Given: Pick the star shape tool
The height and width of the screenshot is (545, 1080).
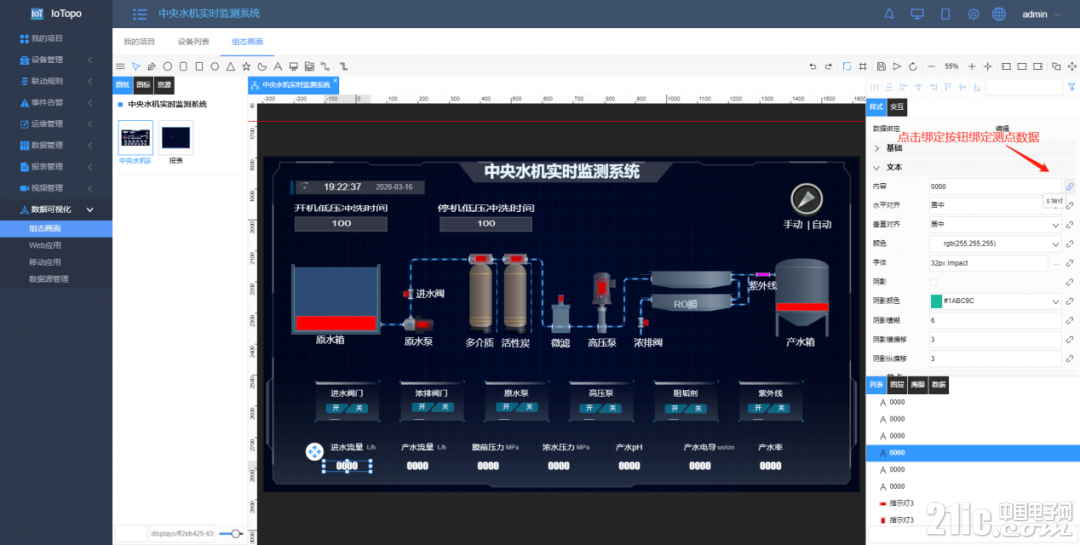Looking at the screenshot, I should (246, 66).
